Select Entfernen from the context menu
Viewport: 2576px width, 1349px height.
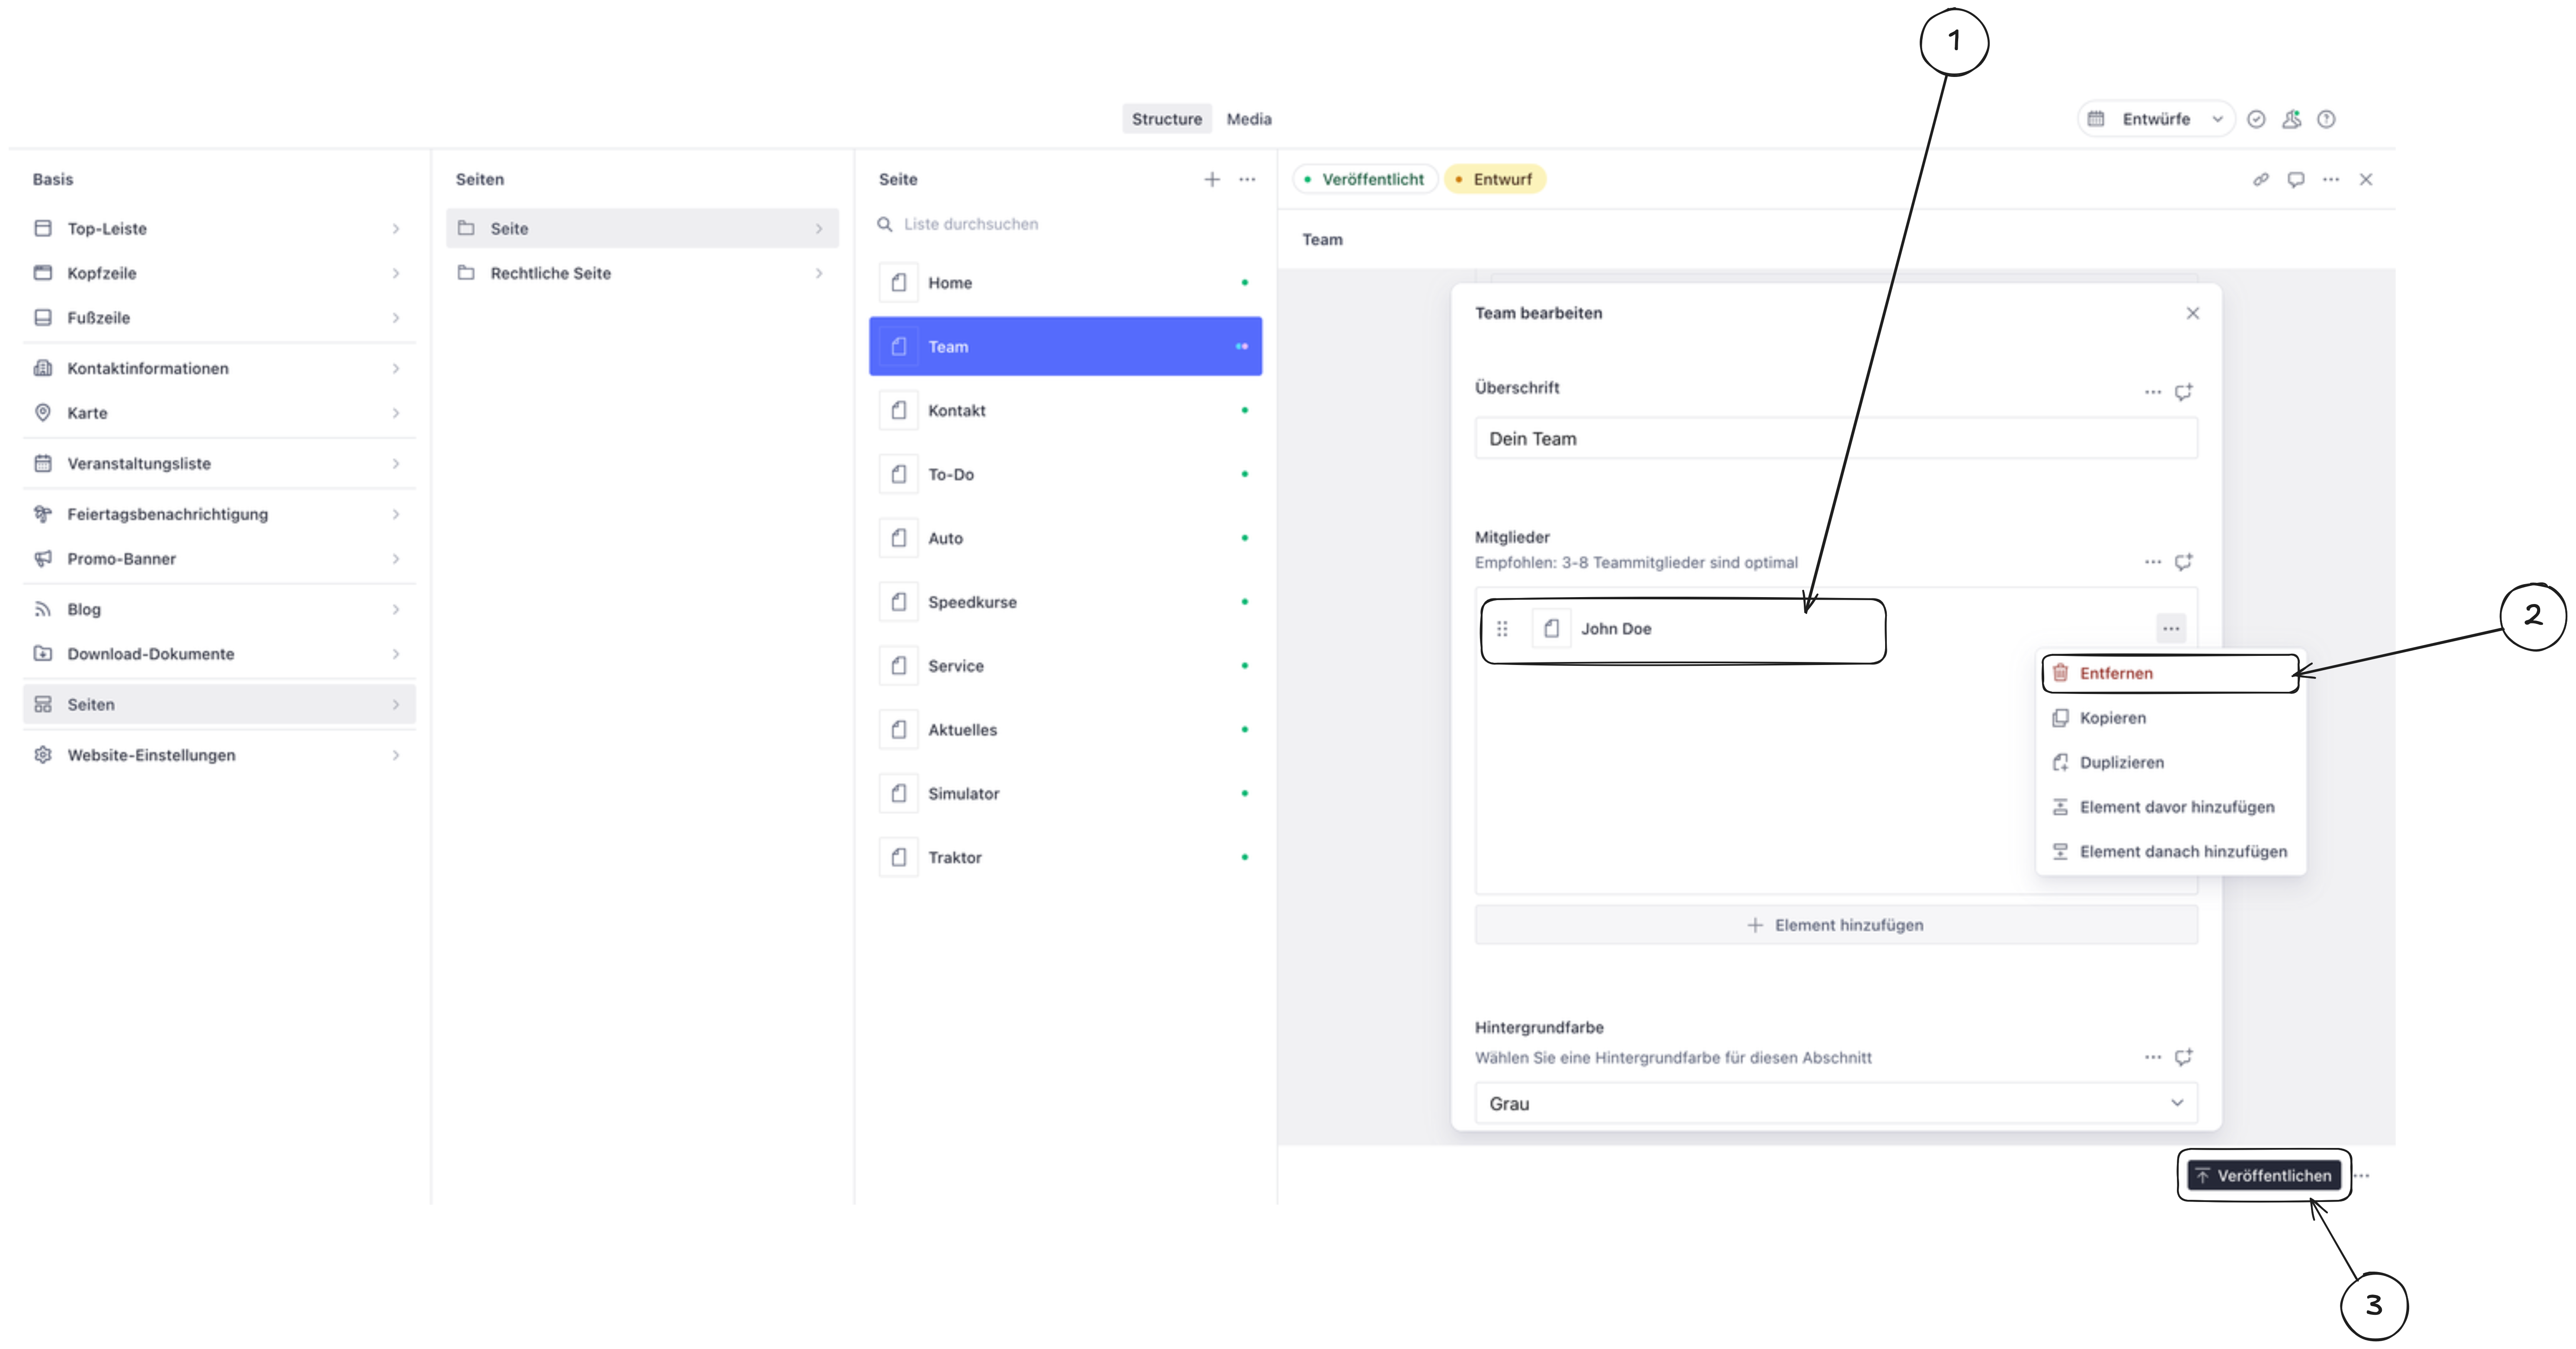2116,673
